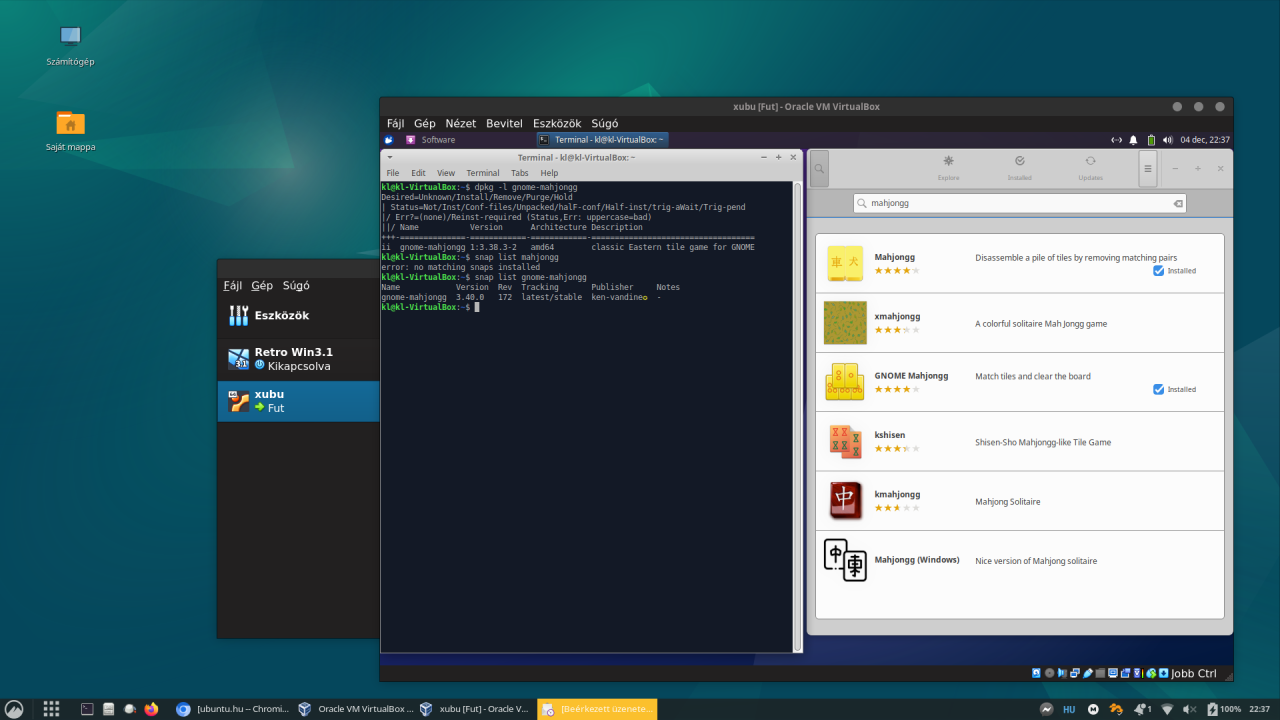The width and height of the screenshot is (1280, 720).
Task: Open Fájl menu in xubu VM window
Action: (395, 124)
